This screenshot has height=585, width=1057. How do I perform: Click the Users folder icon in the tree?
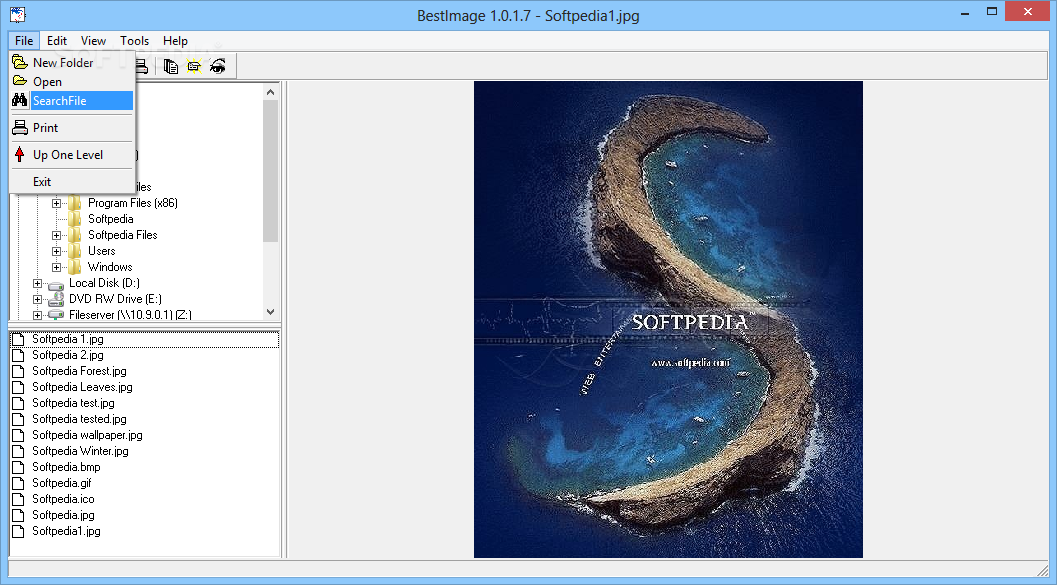(x=75, y=251)
